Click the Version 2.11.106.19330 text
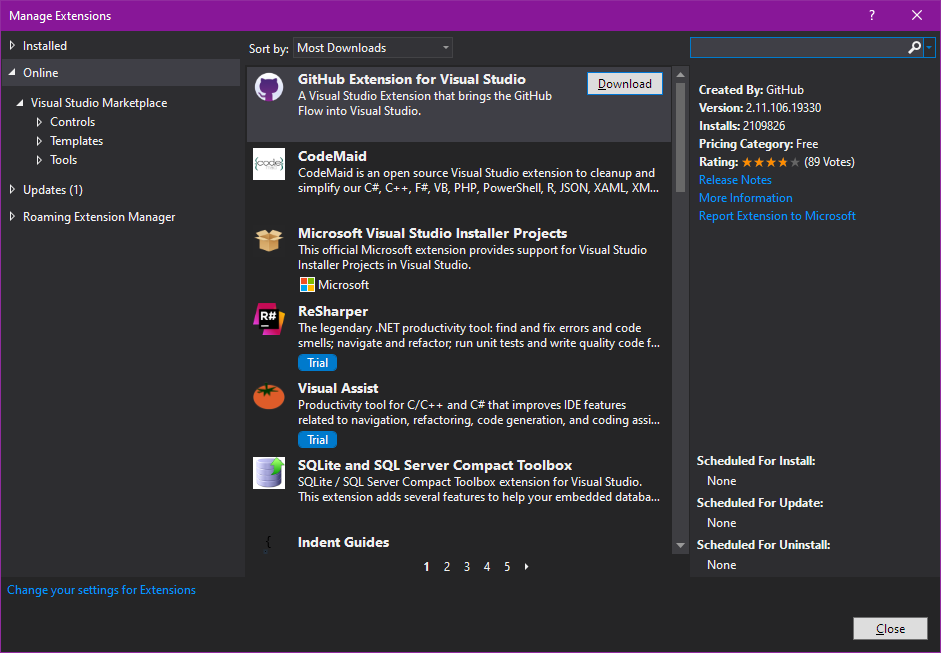Screen dimensions: 941x653 pyautogui.click(x=760, y=108)
